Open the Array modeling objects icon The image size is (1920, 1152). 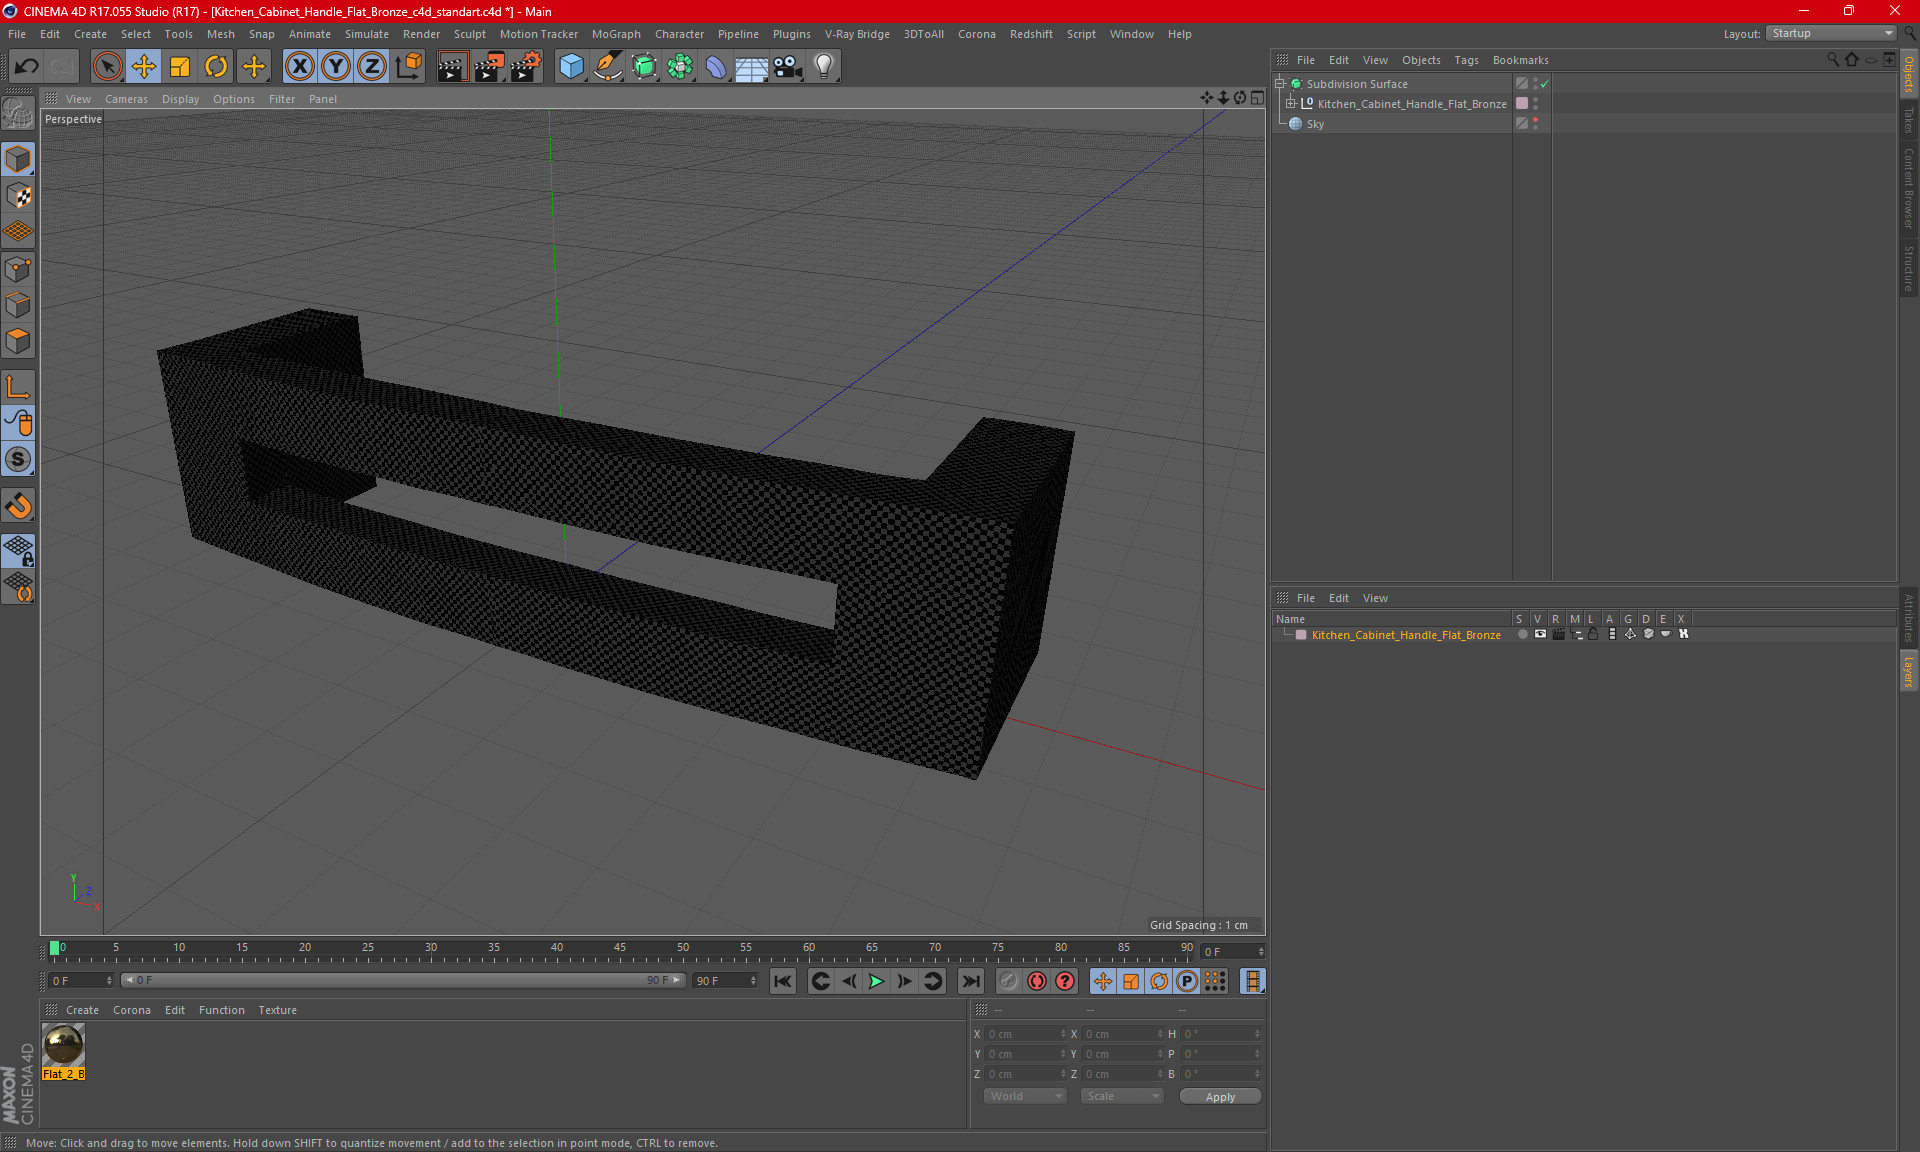click(680, 67)
